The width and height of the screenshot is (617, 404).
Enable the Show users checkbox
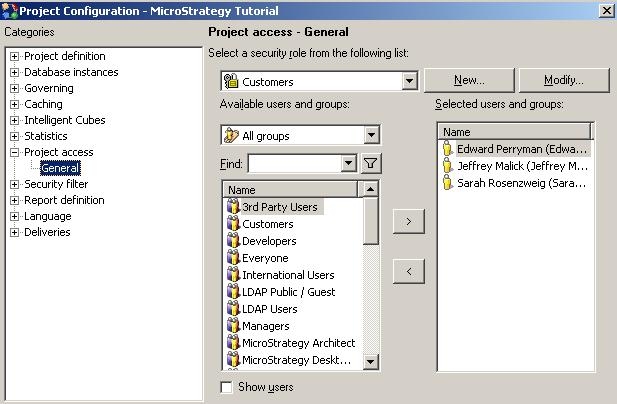pos(226,387)
